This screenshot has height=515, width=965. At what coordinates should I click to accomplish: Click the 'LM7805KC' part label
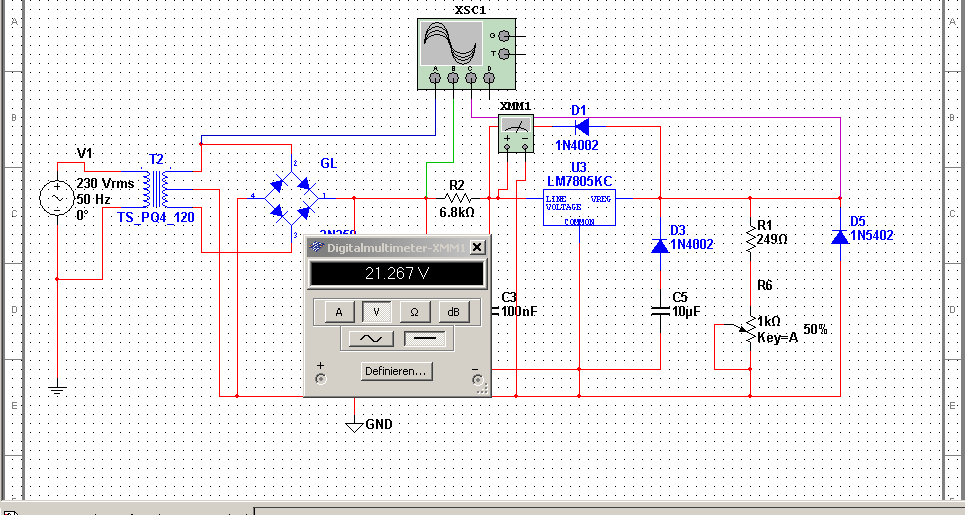coord(579,180)
